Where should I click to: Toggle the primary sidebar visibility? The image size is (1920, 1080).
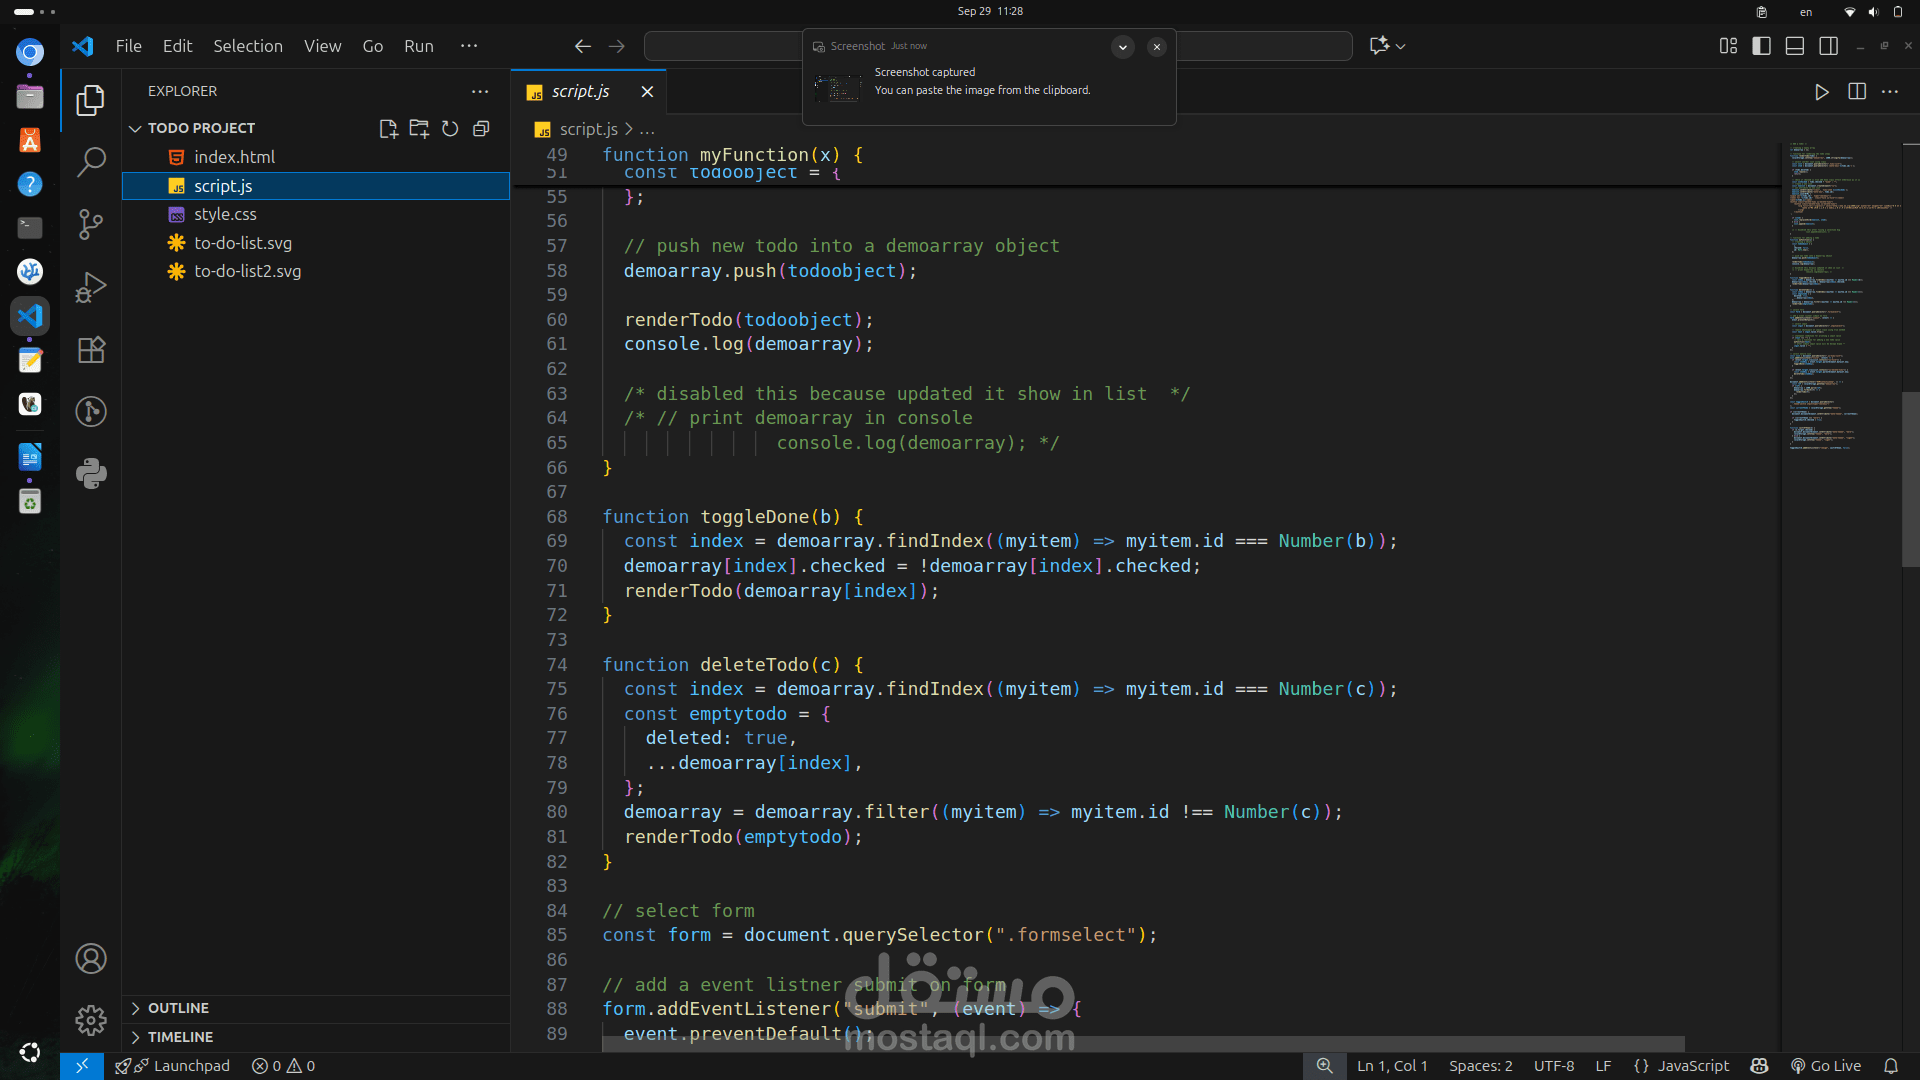(x=1762, y=46)
